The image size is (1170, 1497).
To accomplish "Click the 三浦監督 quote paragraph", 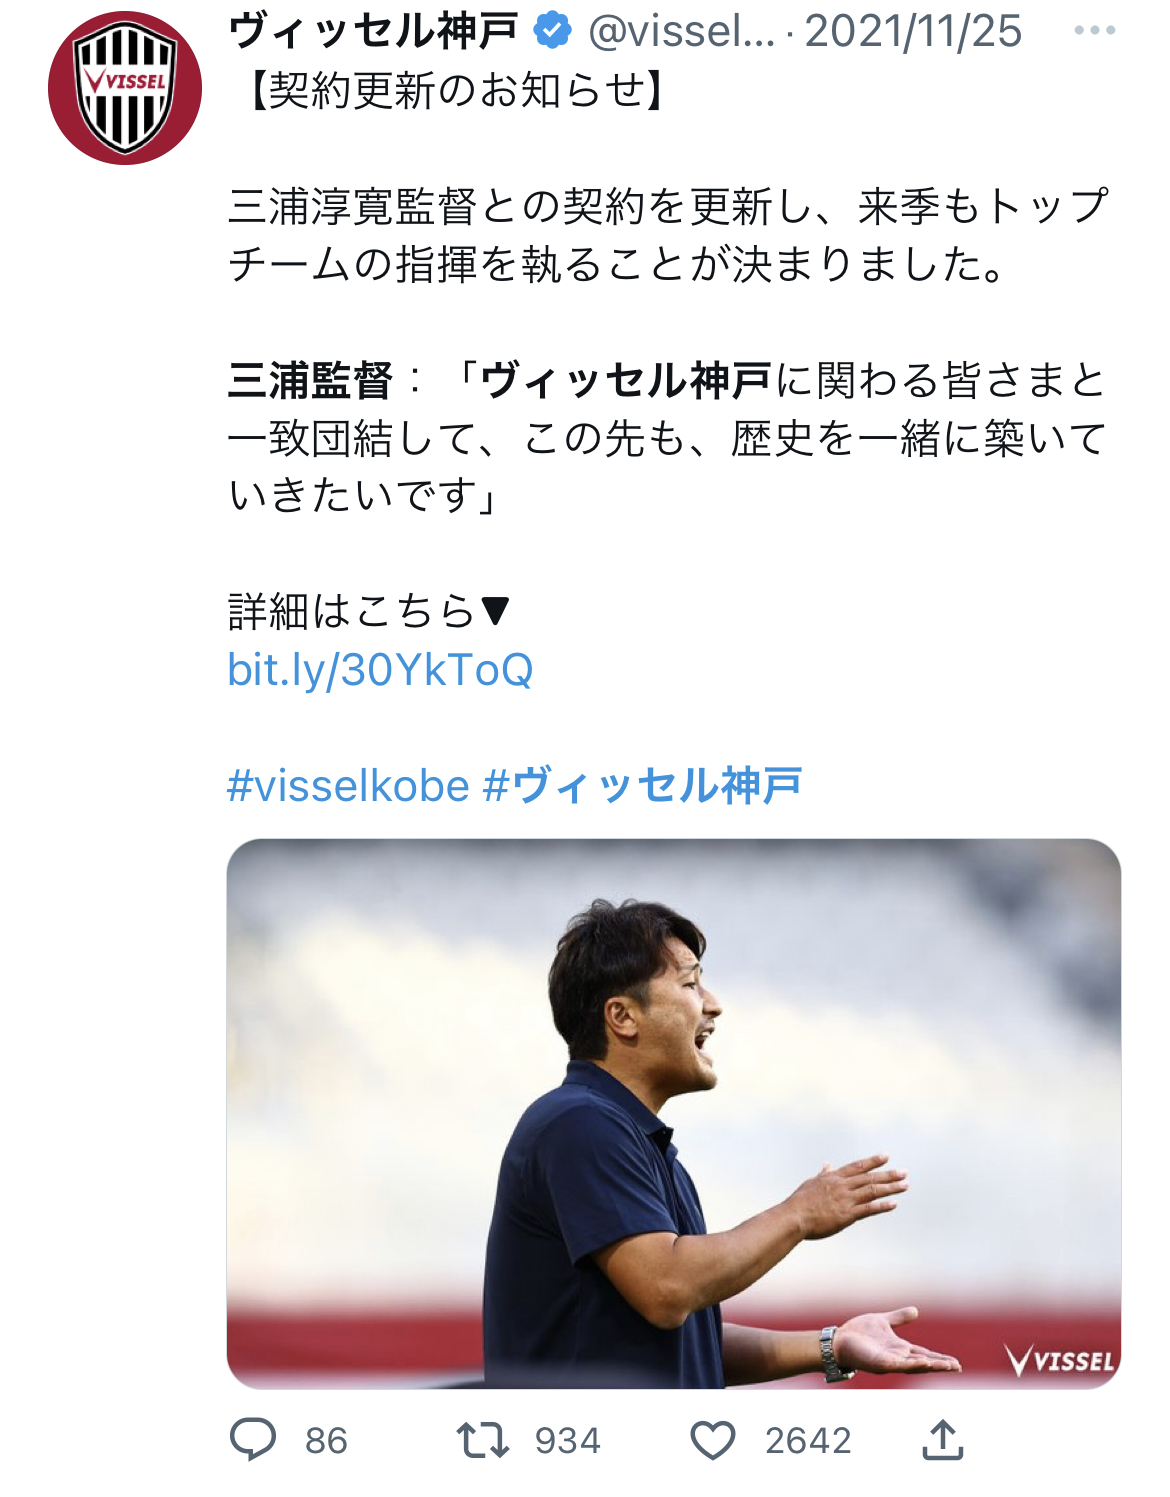I will click(x=667, y=438).
